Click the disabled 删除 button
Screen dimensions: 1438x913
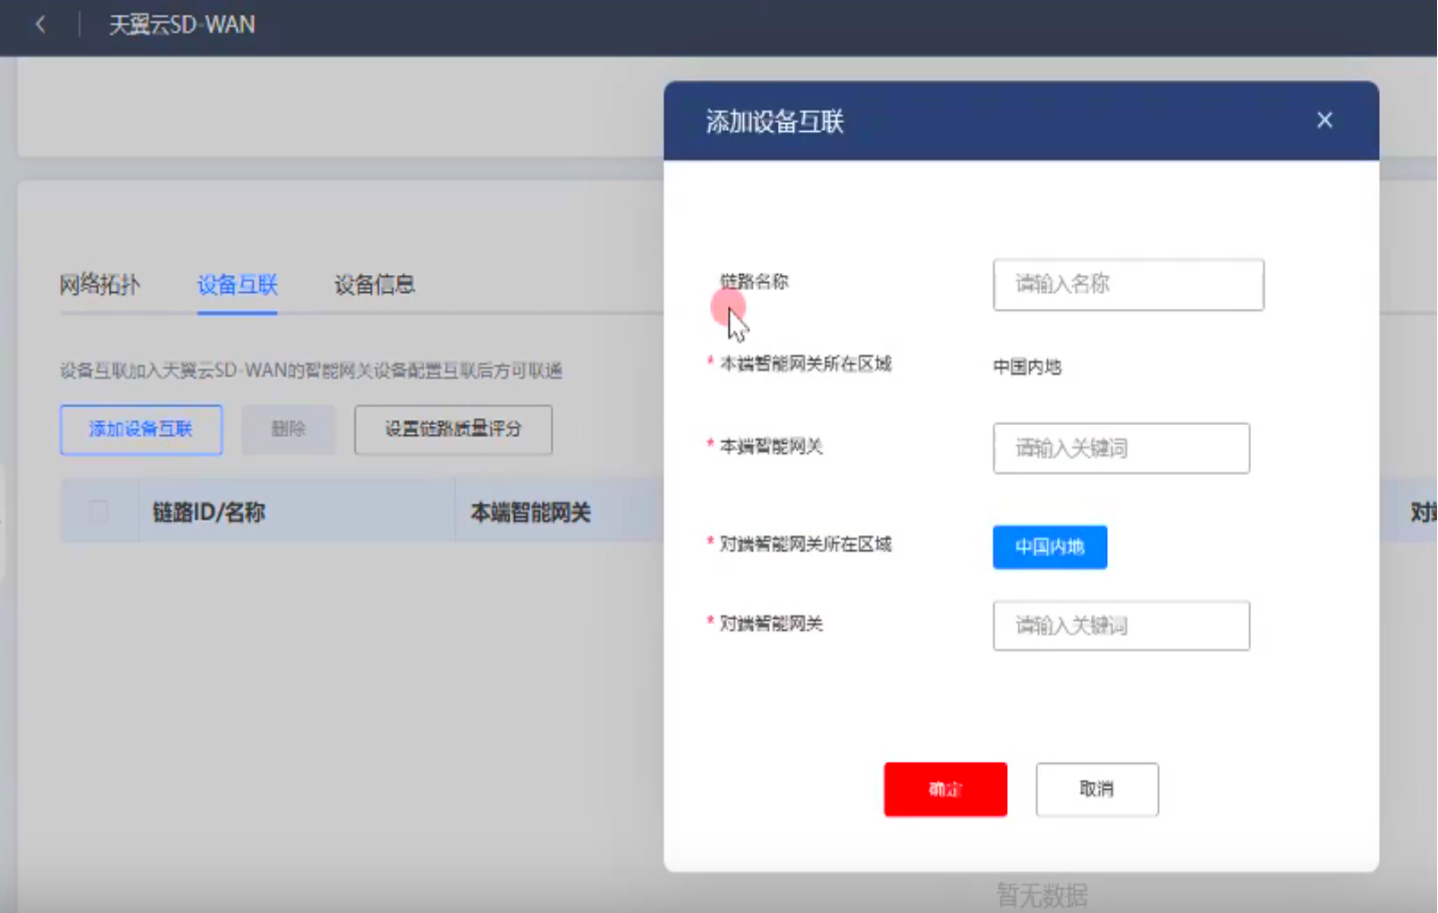pos(288,430)
